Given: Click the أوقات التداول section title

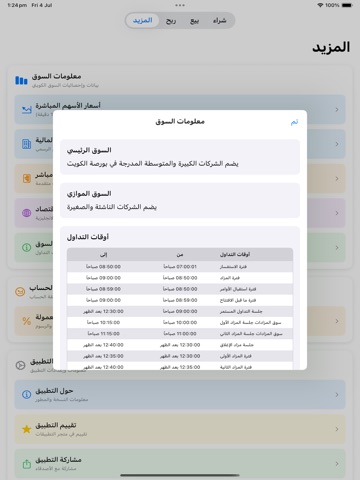Looking at the screenshot, I should [88, 237].
